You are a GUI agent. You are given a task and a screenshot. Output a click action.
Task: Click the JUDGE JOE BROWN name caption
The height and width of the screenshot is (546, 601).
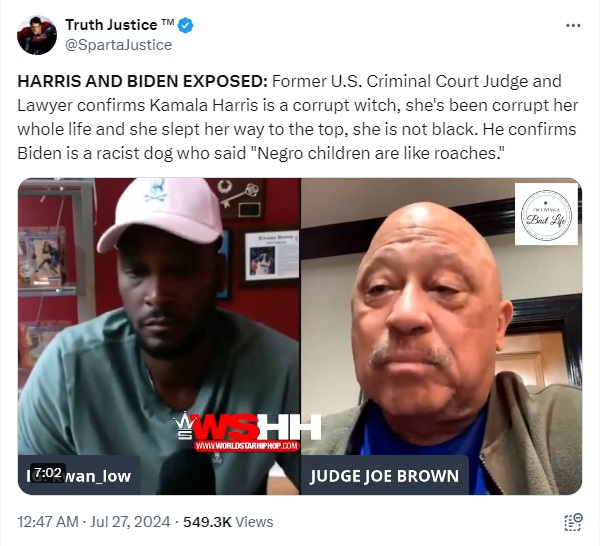[x=384, y=475]
